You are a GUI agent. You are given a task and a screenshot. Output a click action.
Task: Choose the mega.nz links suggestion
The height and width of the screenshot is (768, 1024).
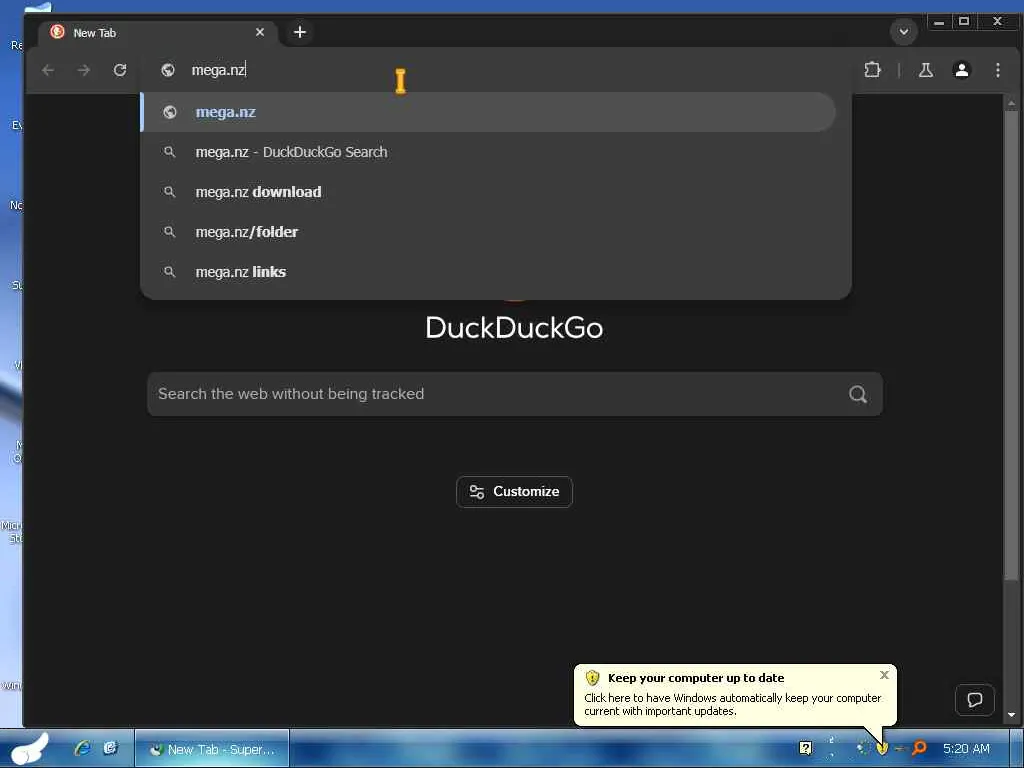click(x=488, y=272)
